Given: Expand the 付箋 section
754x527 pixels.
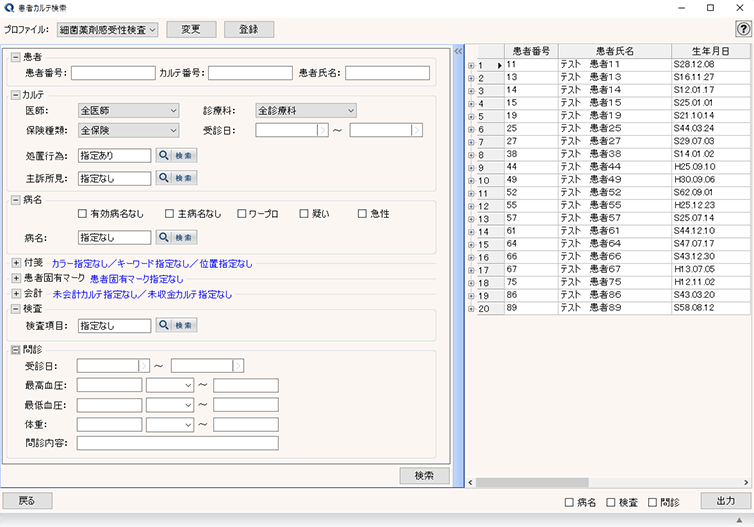Looking at the screenshot, I should 16,263.
